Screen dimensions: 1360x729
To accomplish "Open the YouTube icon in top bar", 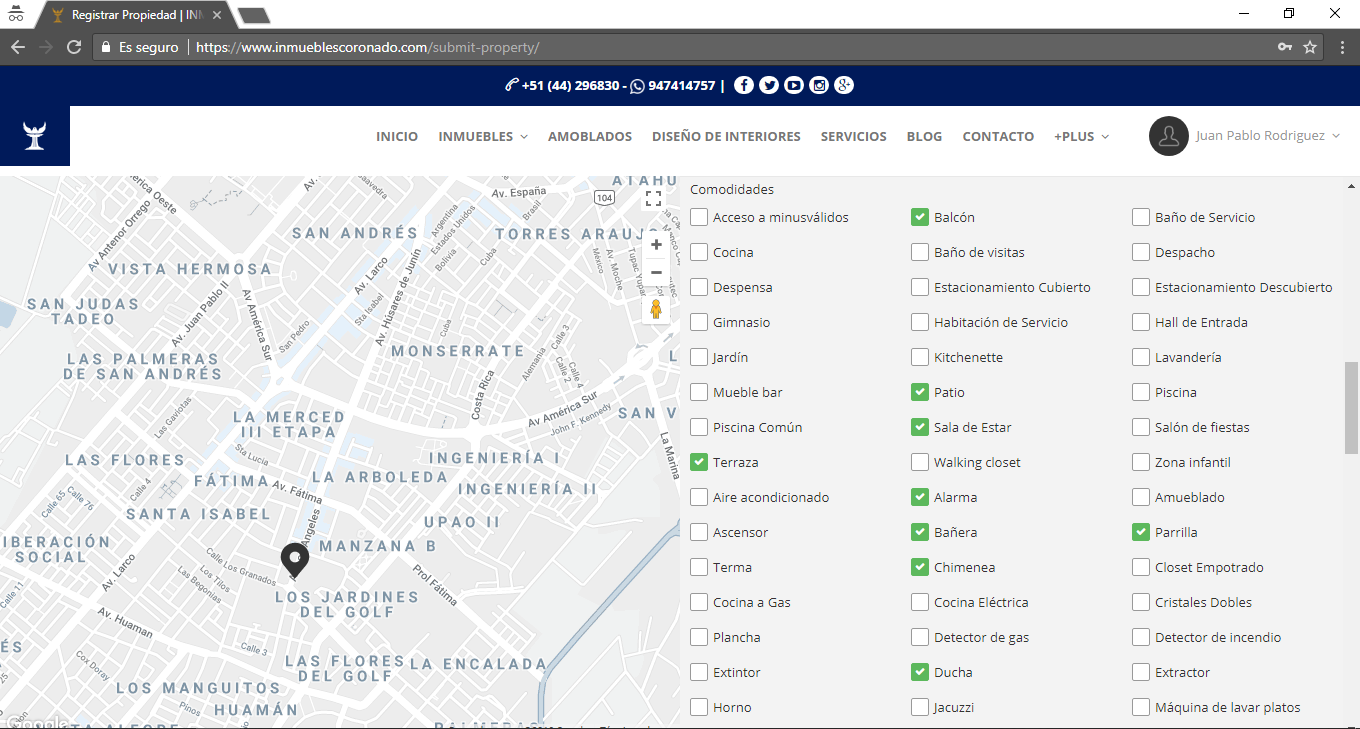I will tap(794, 85).
